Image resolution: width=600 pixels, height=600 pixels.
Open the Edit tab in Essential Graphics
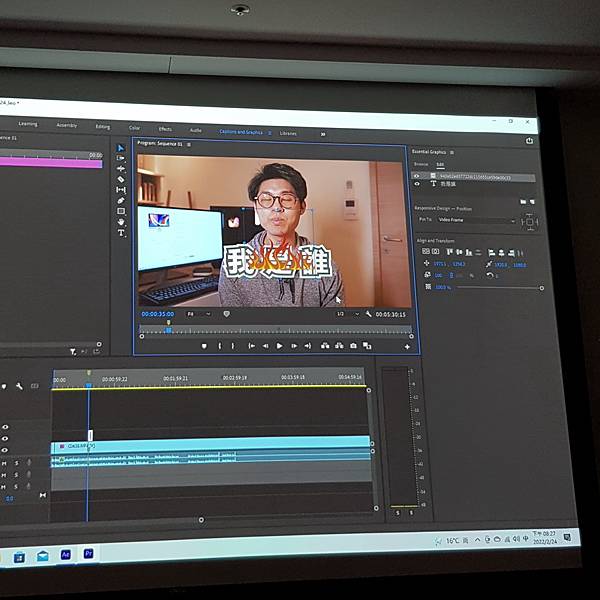pos(440,165)
